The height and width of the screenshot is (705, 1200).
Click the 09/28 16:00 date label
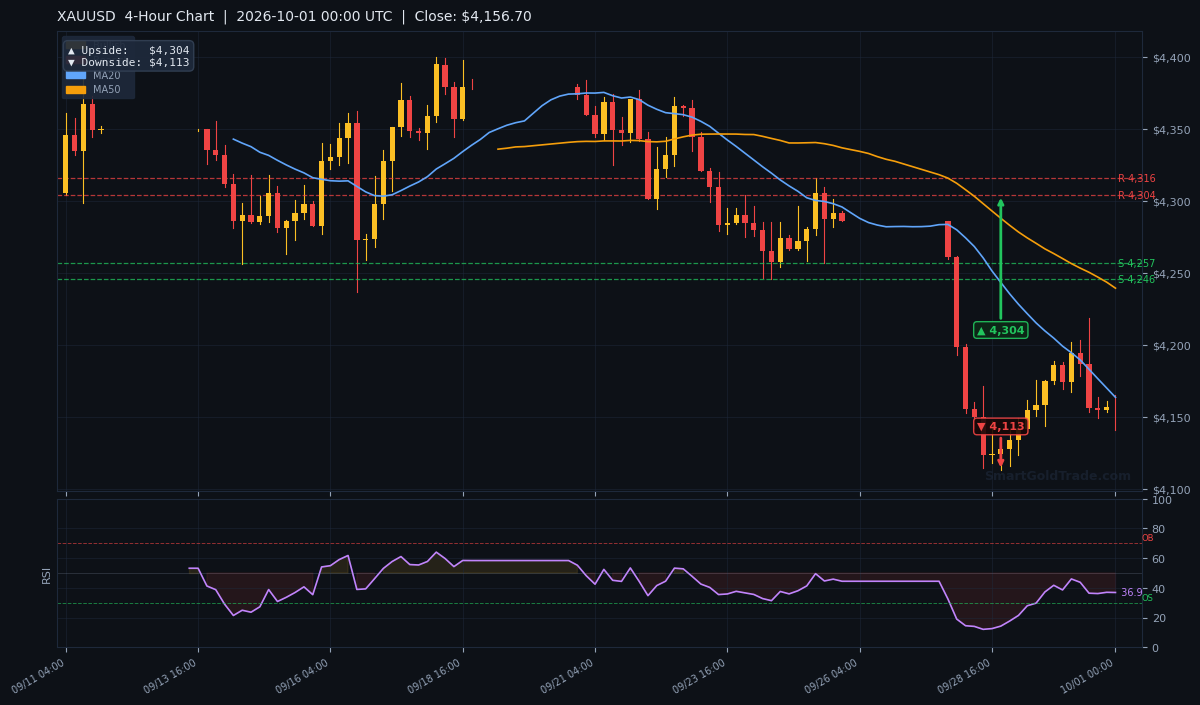click(965, 676)
